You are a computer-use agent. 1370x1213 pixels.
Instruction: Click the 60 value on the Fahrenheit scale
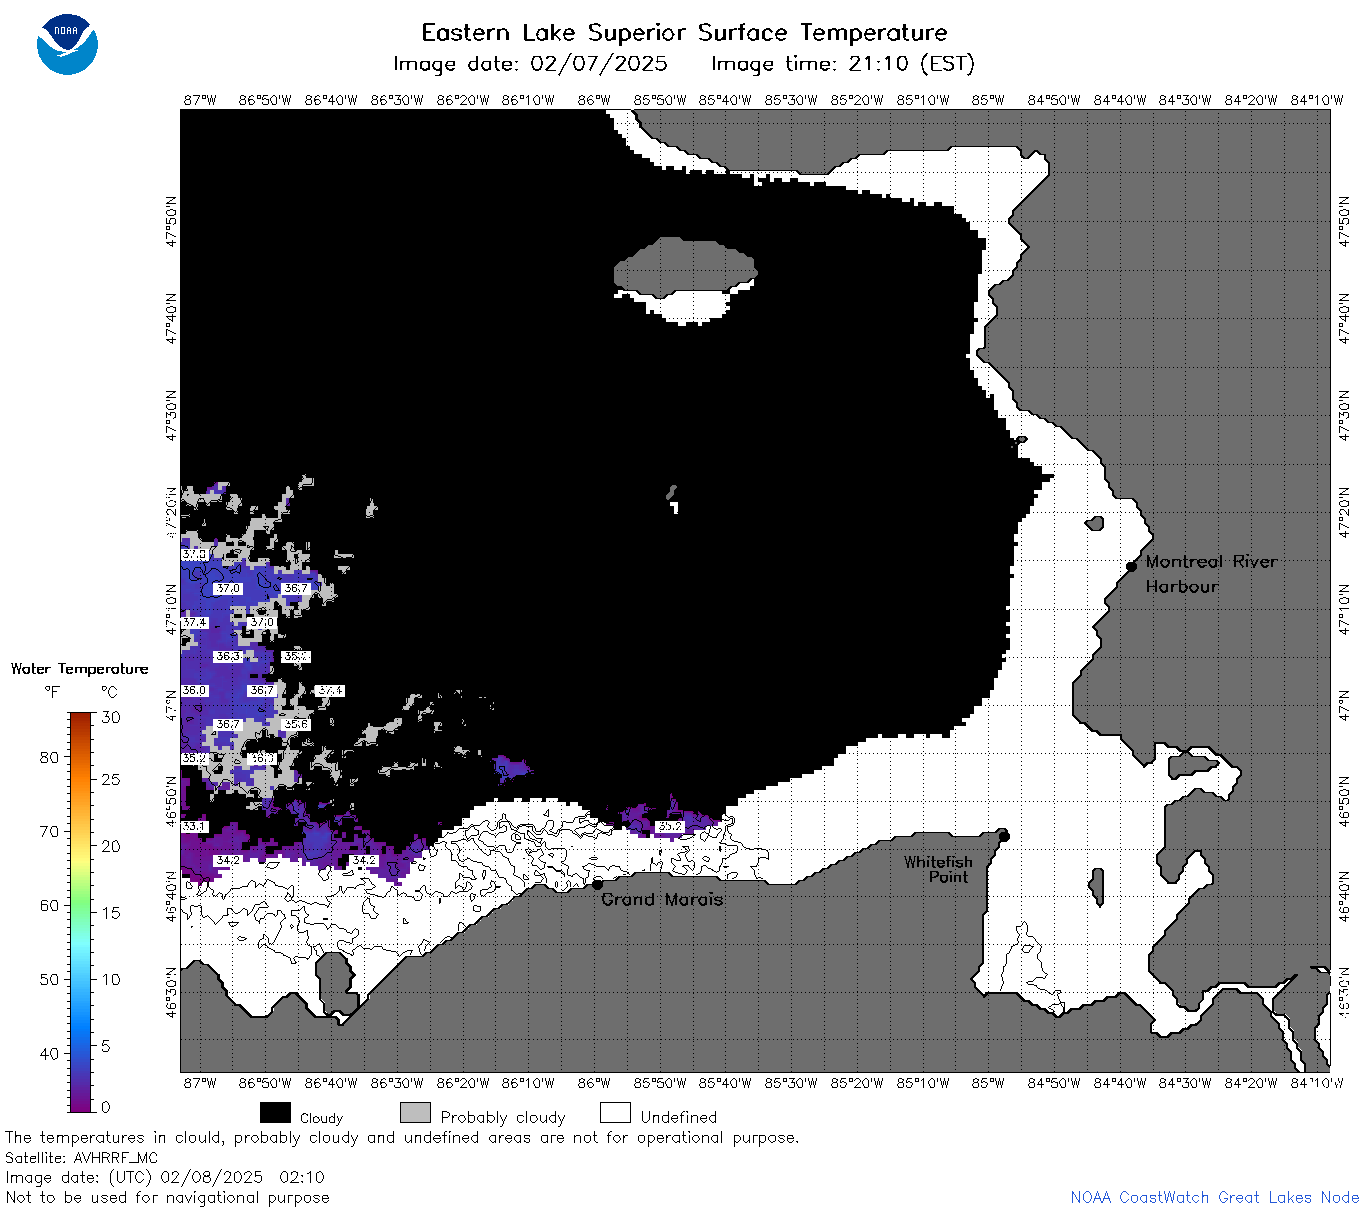pyautogui.click(x=49, y=905)
